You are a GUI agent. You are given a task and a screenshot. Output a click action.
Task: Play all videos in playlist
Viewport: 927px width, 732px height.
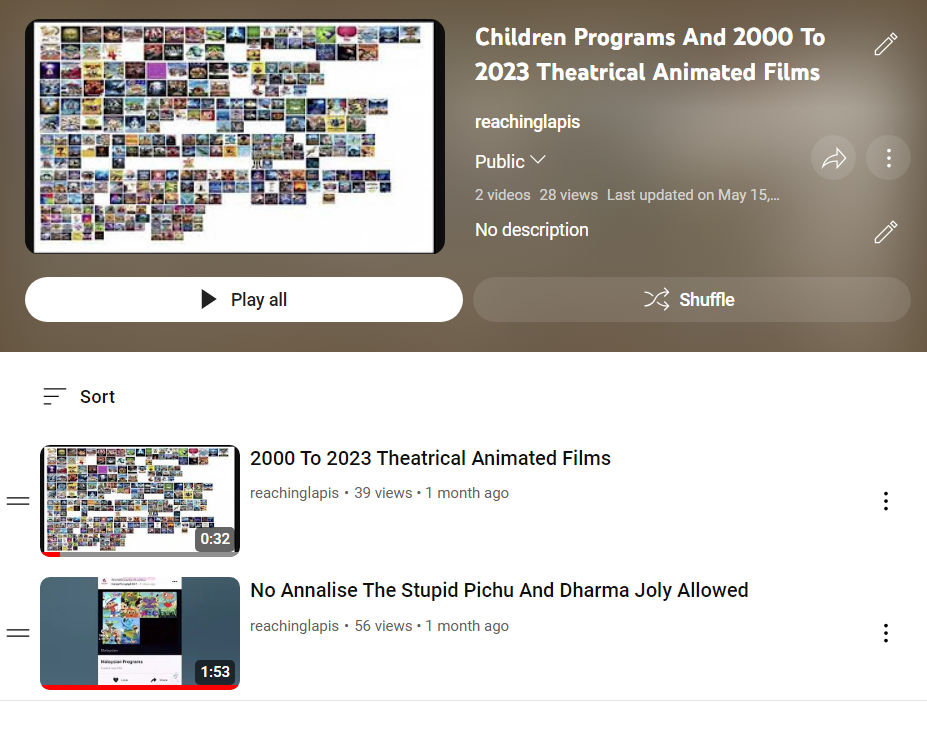pyautogui.click(x=244, y=300)
